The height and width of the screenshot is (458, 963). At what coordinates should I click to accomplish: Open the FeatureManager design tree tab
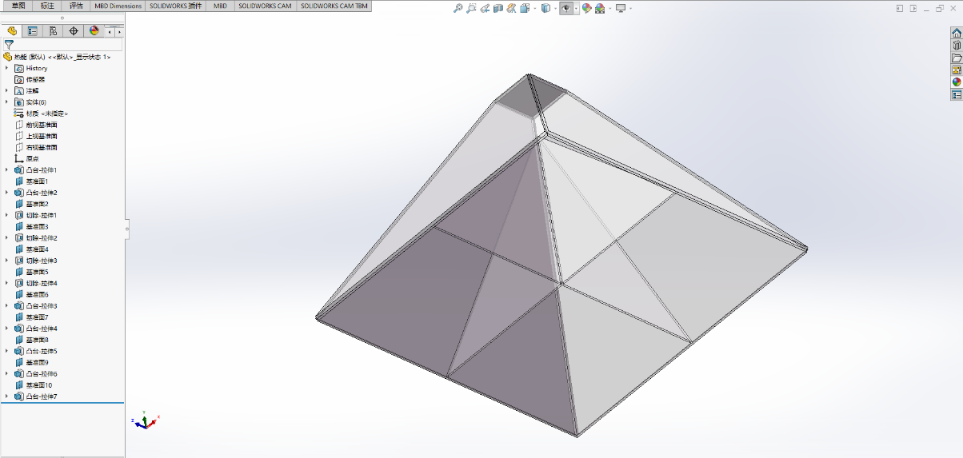tap(12, 31)
